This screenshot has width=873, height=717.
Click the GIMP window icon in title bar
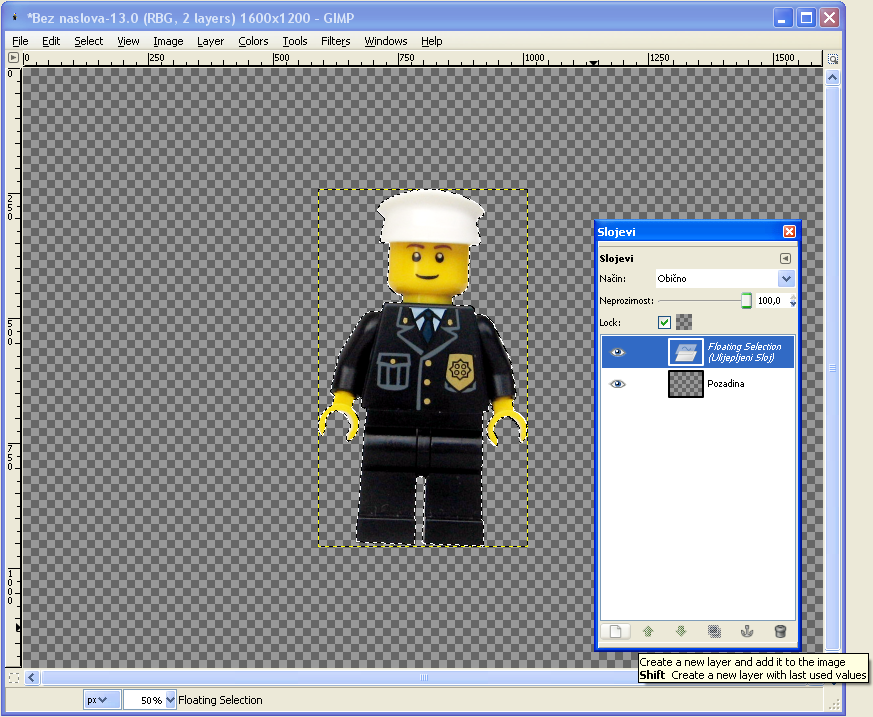click(14, 18)
